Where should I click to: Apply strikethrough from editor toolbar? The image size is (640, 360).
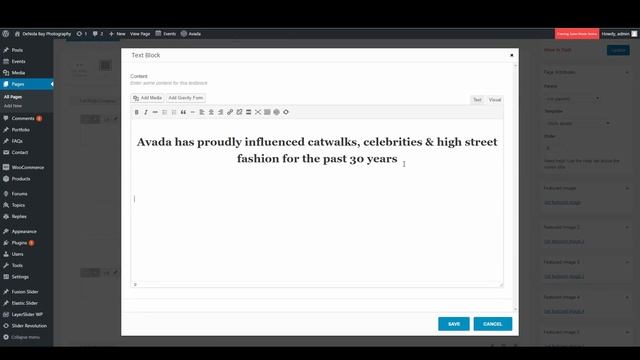point(155,112)
